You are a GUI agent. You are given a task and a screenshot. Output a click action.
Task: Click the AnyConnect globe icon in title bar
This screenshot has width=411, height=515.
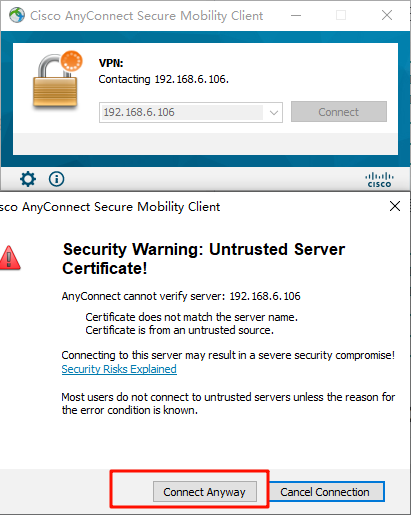point(17,15)
